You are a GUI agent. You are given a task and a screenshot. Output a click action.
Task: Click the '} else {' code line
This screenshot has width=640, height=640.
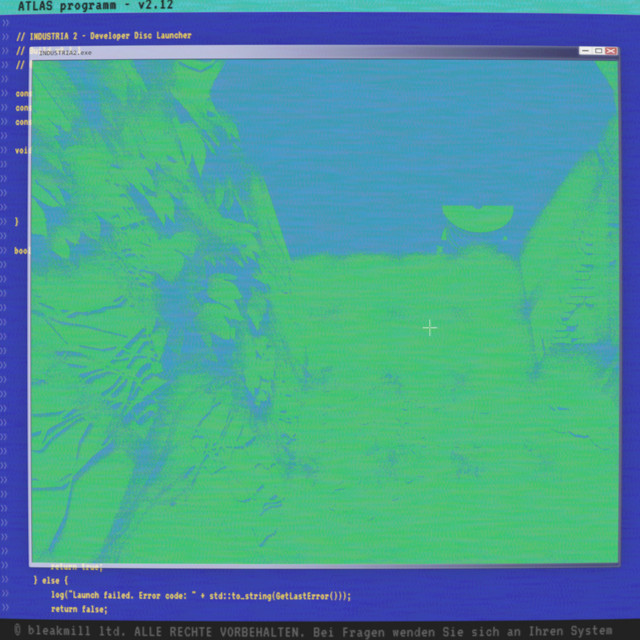[x=50, y=580]
